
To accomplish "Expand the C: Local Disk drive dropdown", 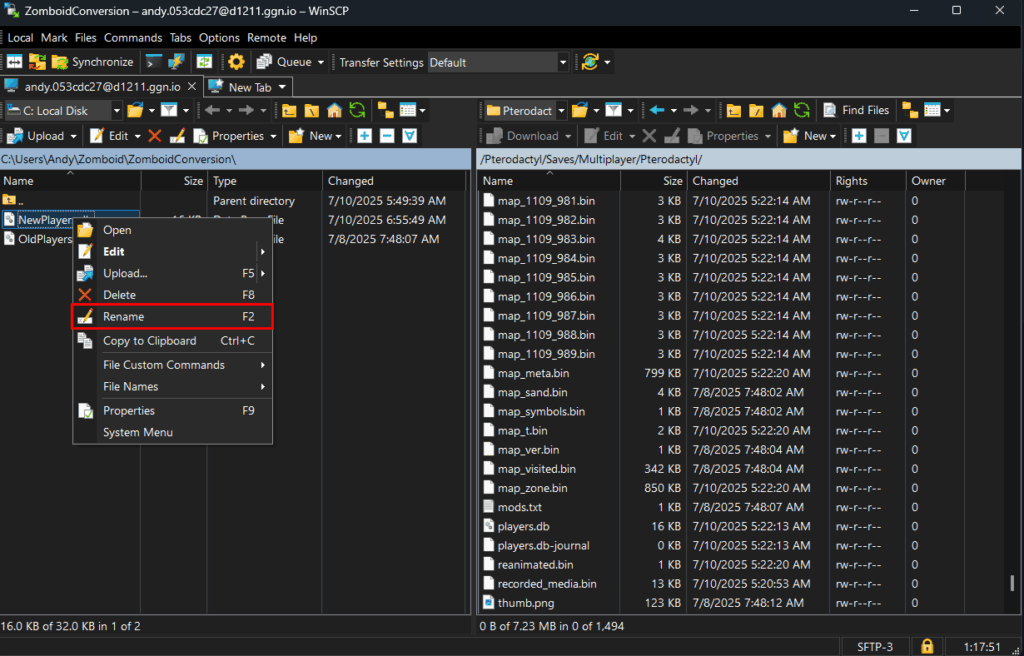I will click(117, 110).
